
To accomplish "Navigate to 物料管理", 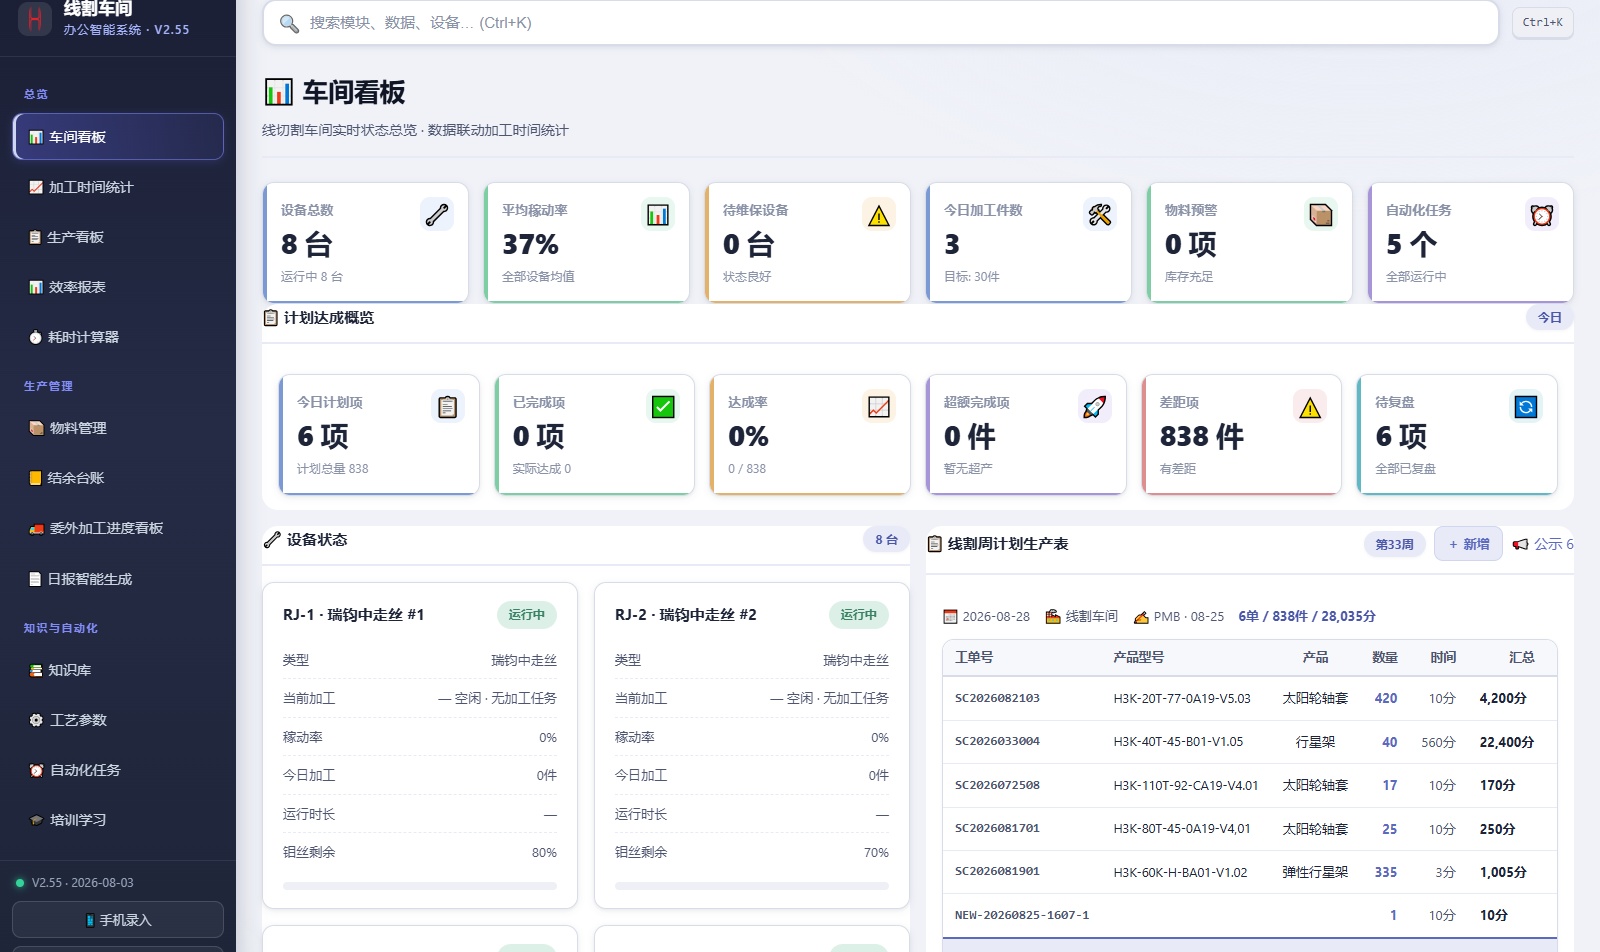I will click(118, 428).
